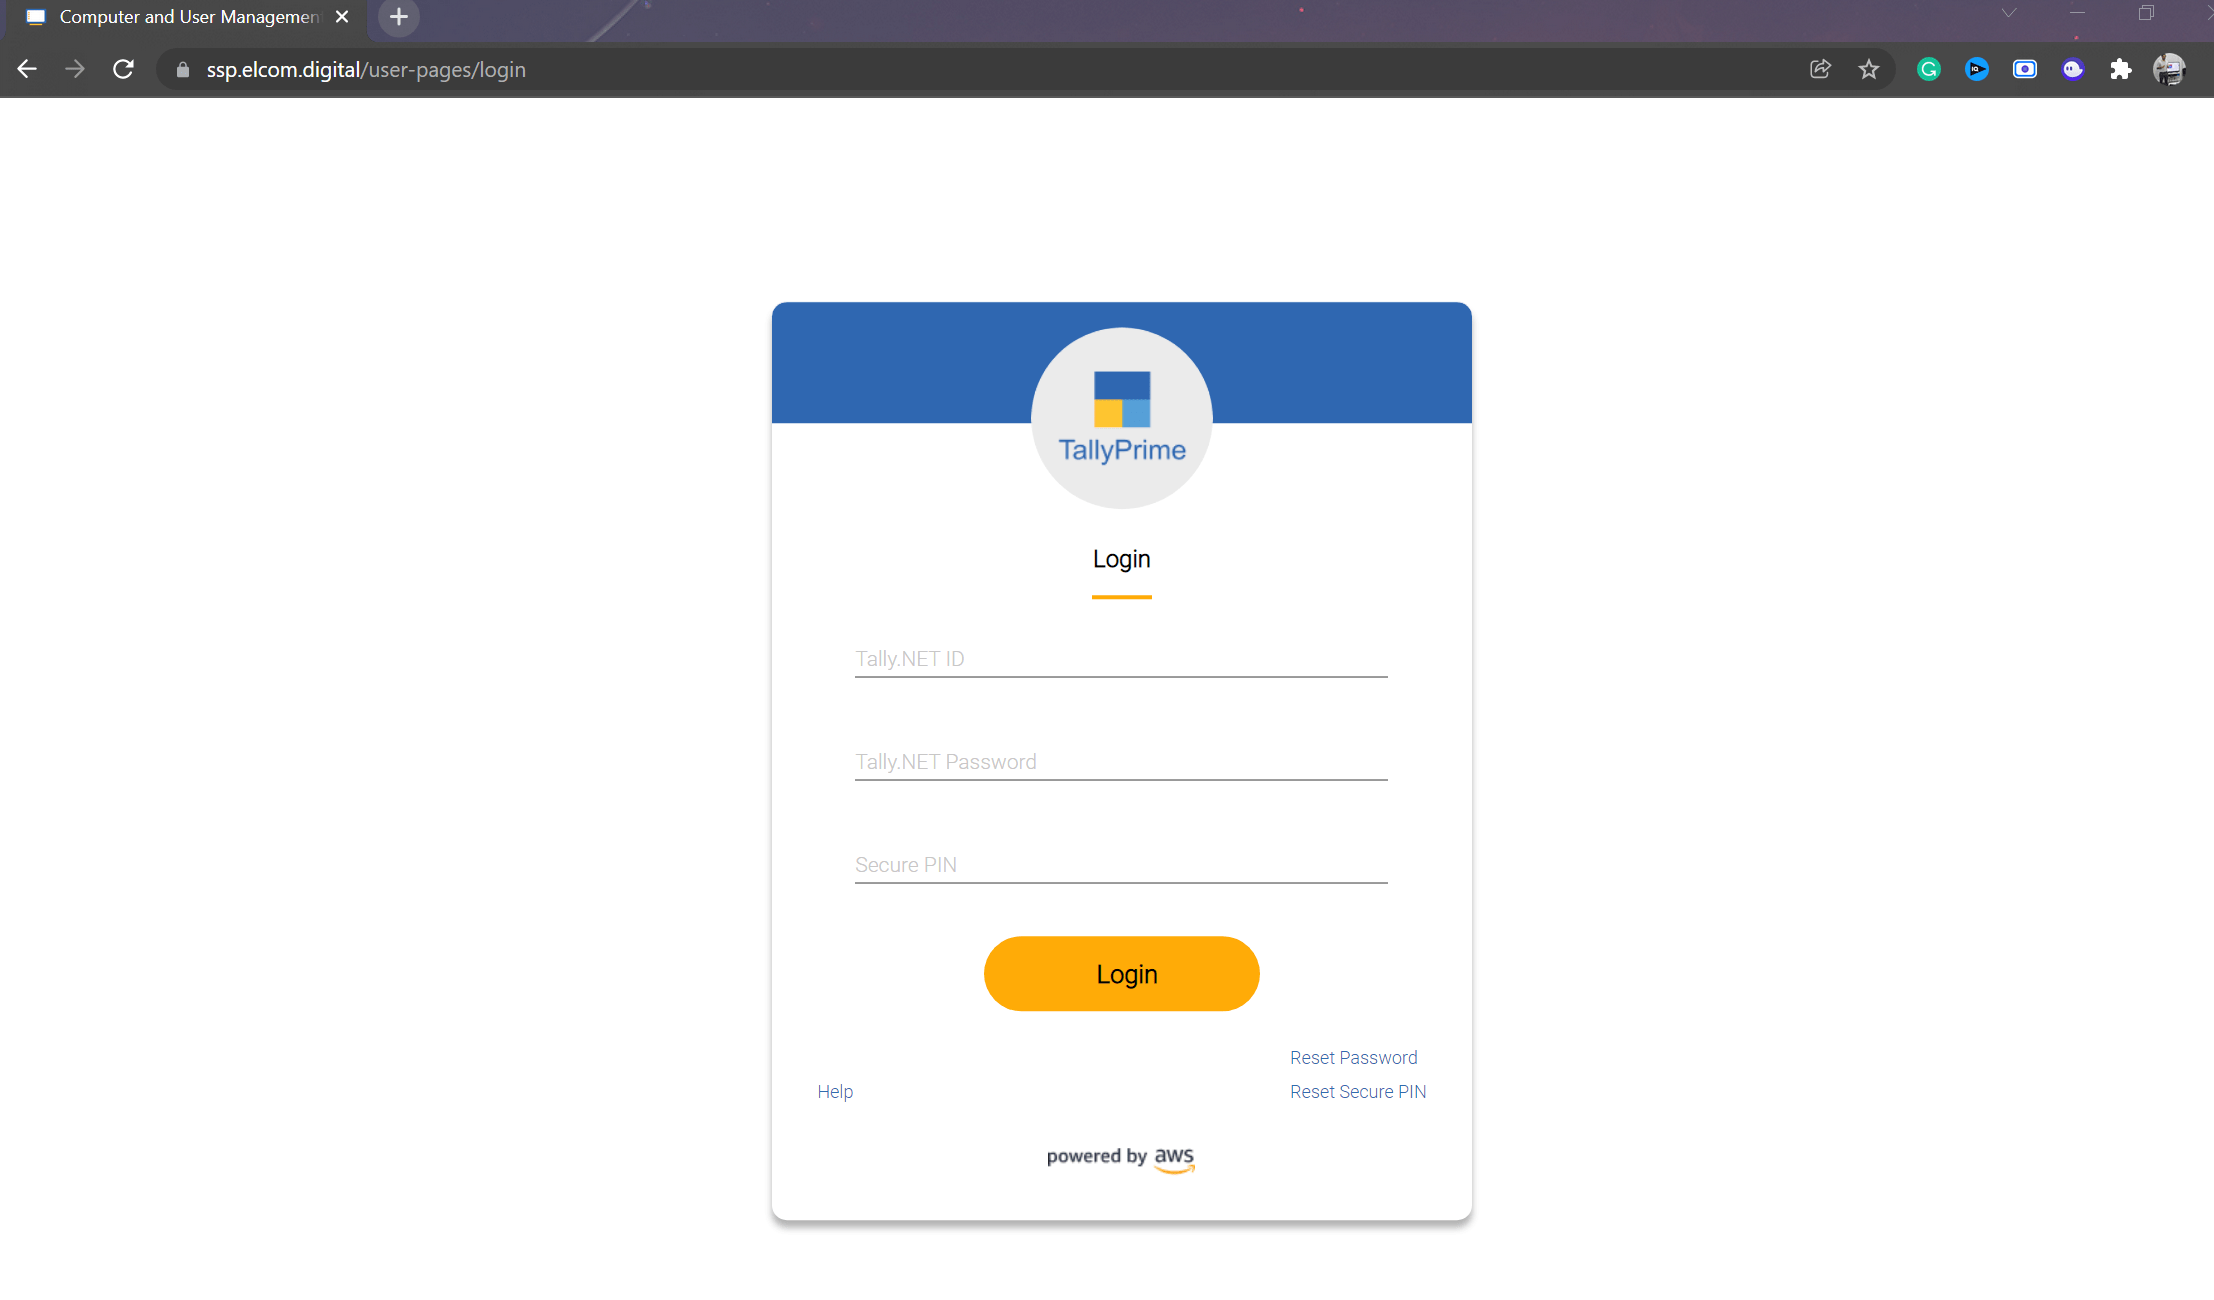Viewport: 2214px width, 1300px height.
Task: Click the page refresh button
Action: [x=124, y=70]
